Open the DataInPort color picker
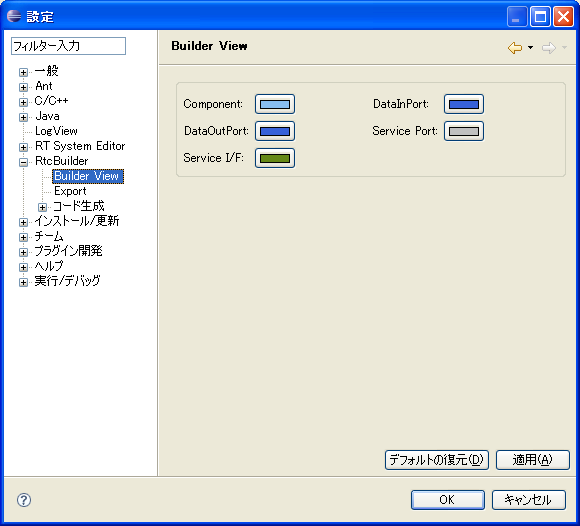Viewport: 580px width, 526px height. tap(464, 104)
